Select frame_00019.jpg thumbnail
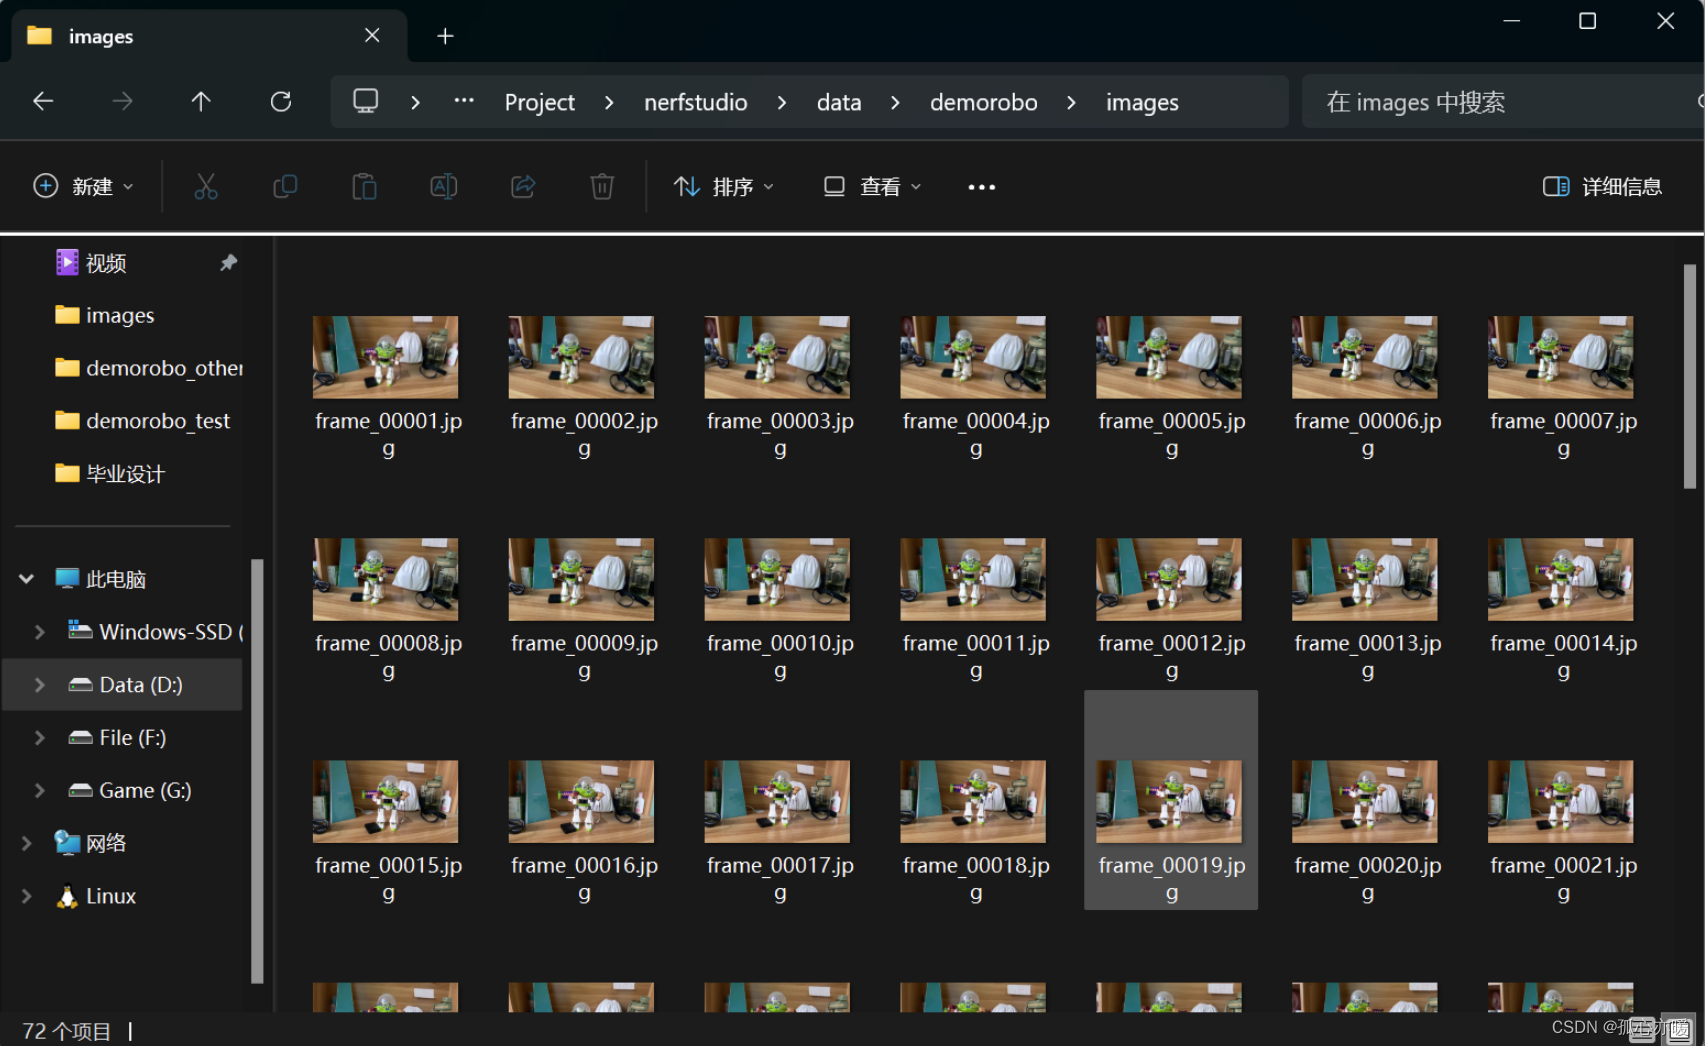Screen dimensions: 1705x1046 [1169, 802]
